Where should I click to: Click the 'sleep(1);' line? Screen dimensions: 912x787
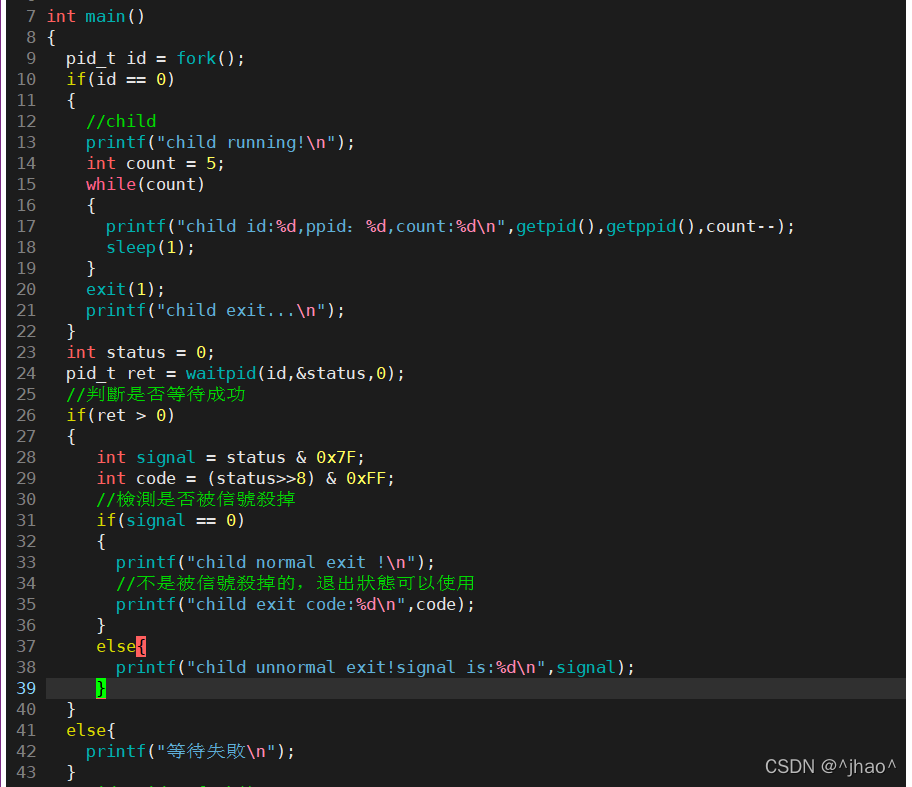click(x=150, y=247)
